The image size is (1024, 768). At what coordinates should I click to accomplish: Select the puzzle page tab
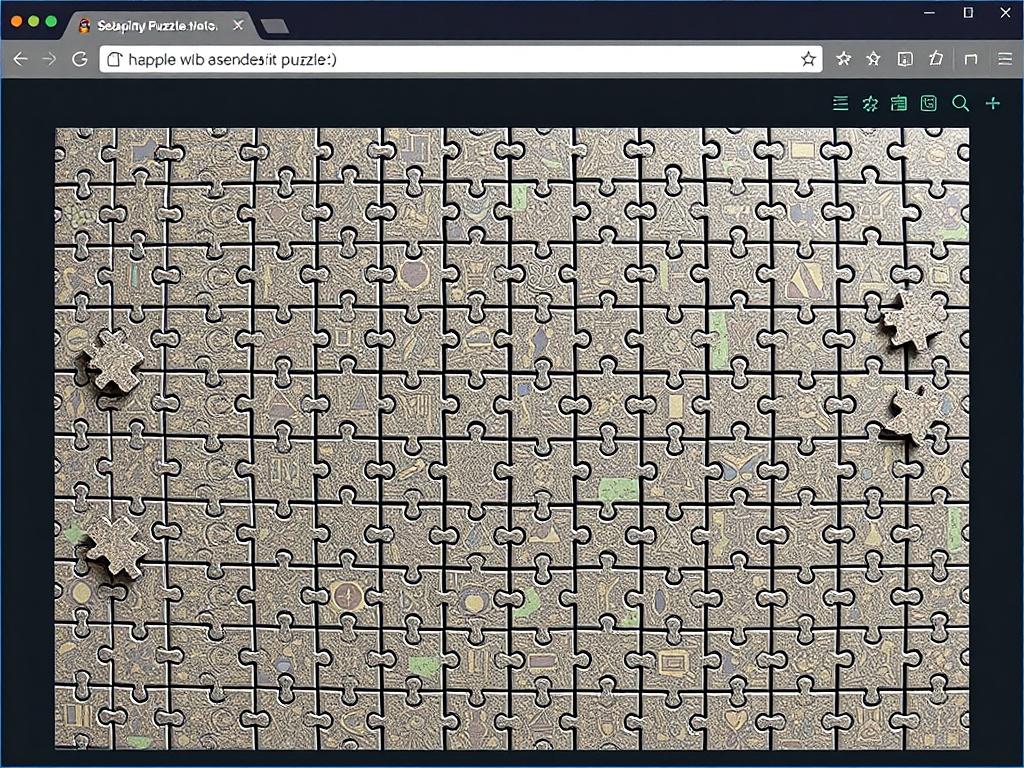[x=150, y=26]
